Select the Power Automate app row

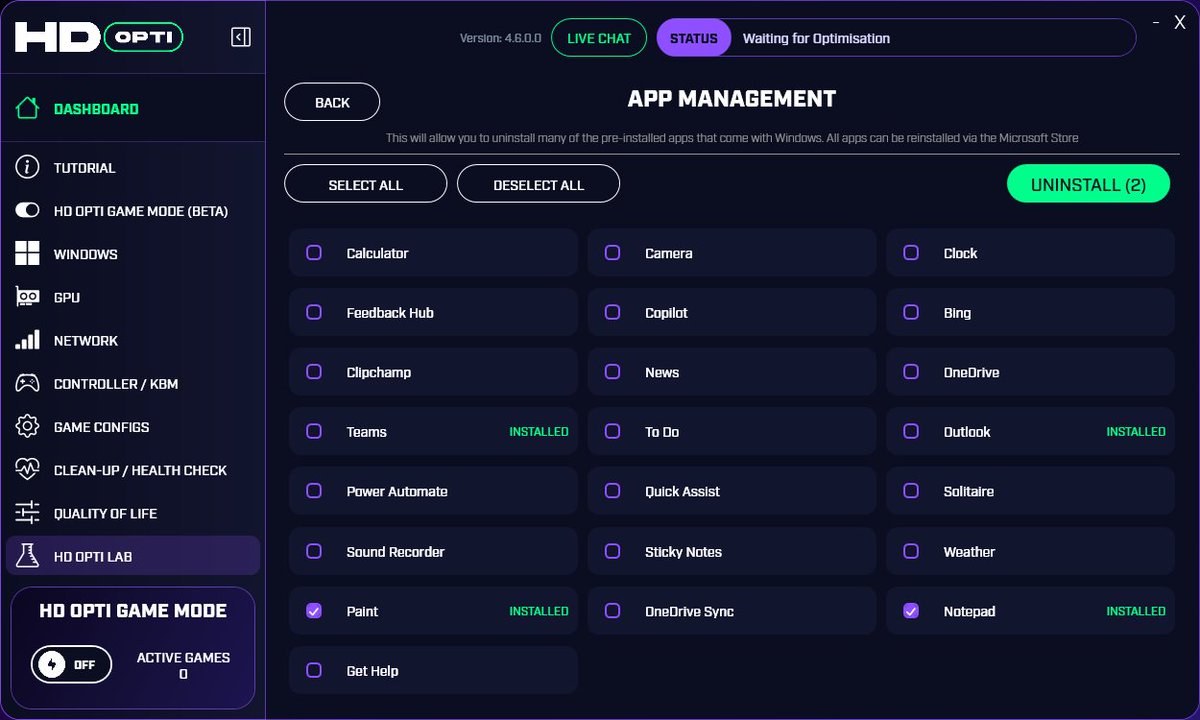click(433, 491)
